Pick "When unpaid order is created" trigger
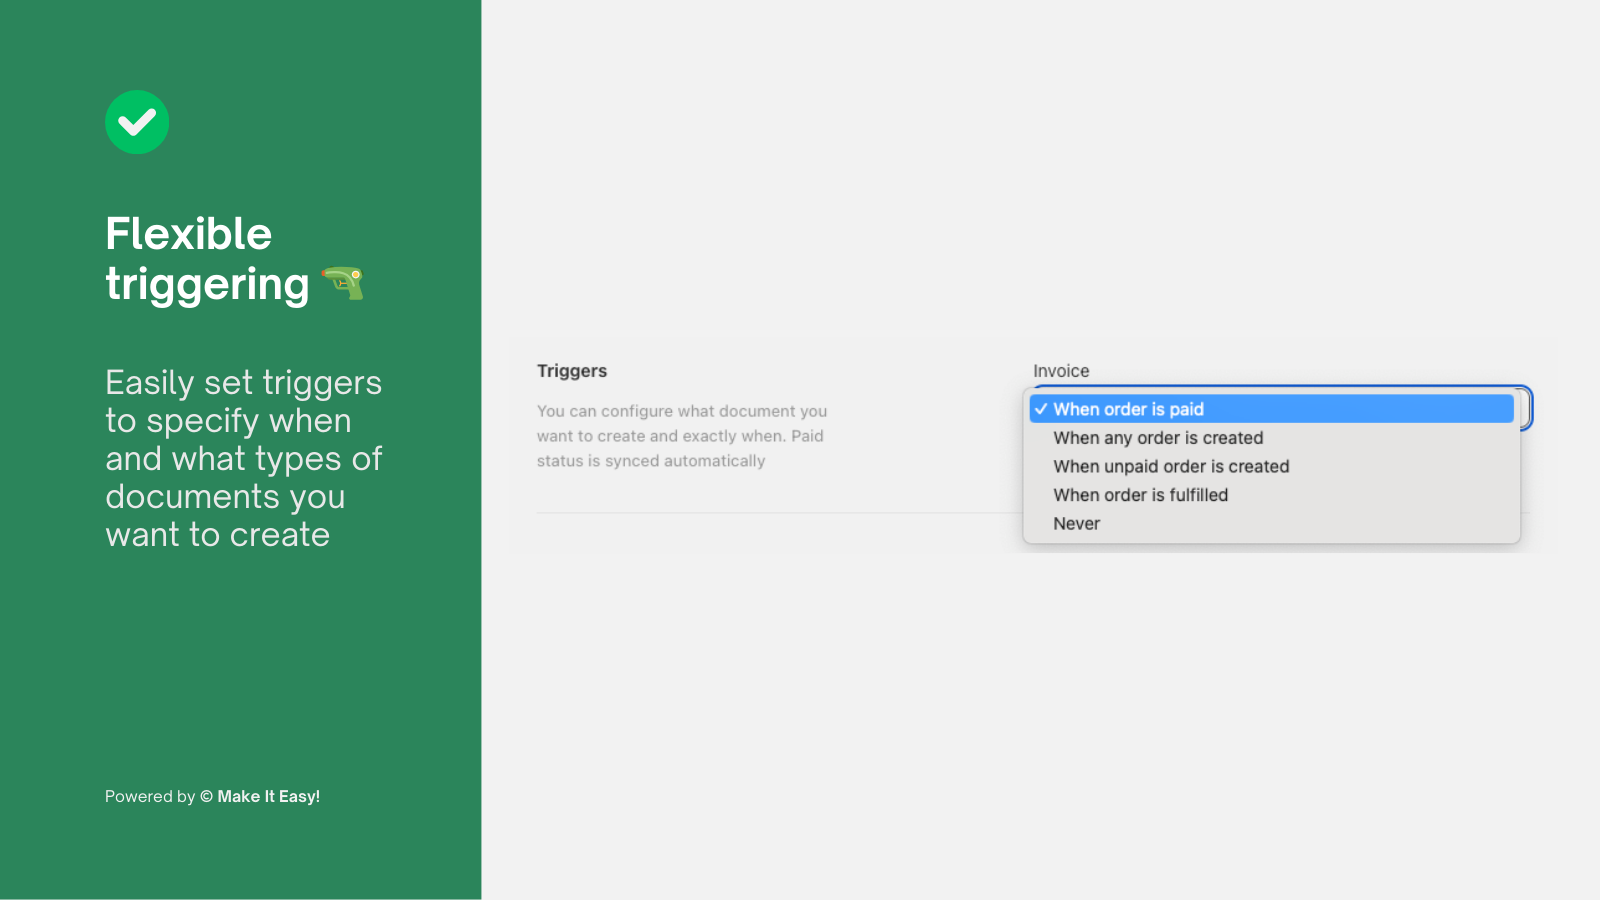The image size is (1600, 900). pyautogui.click(x=1171, y=467)
